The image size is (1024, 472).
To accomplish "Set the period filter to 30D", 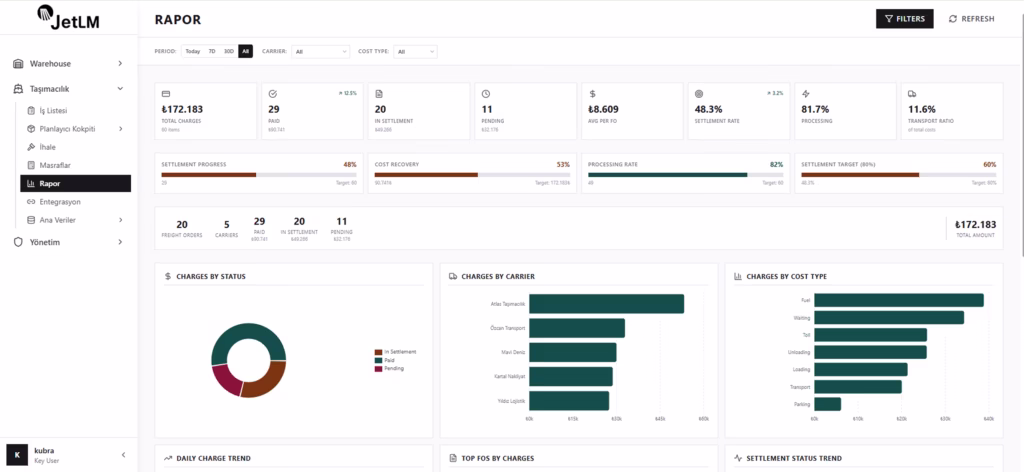I will (x=228, y=51).
